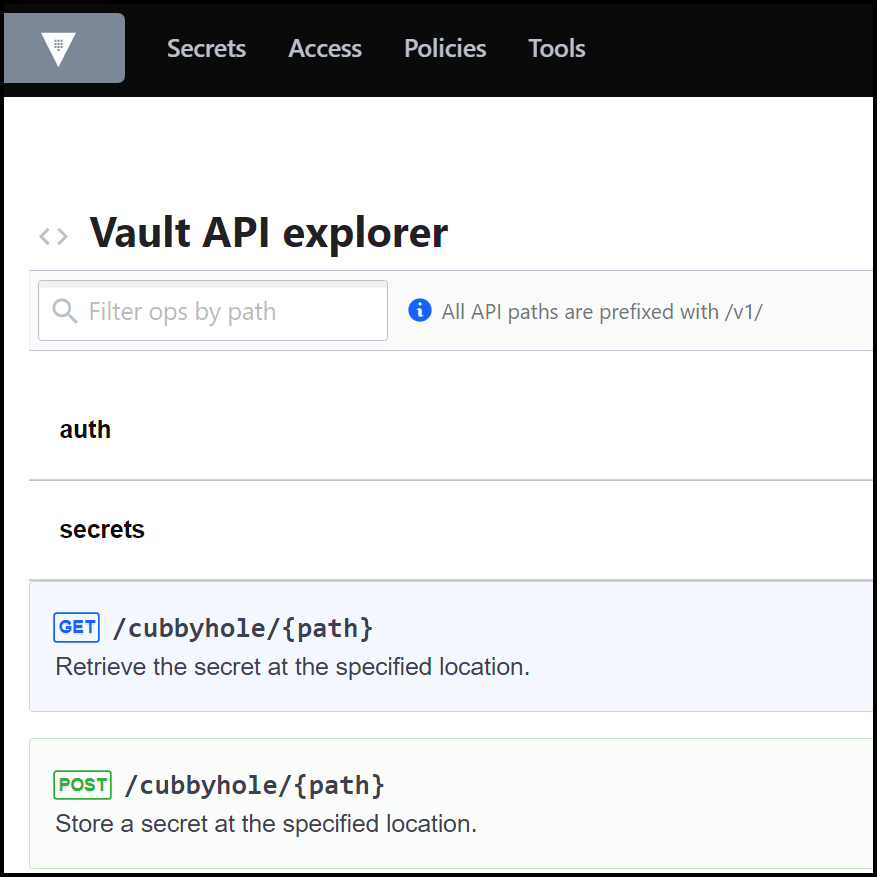This screenshot has width=877, height=877.
Task: Click the magnifying glass search icon
Action: (64, 311)
